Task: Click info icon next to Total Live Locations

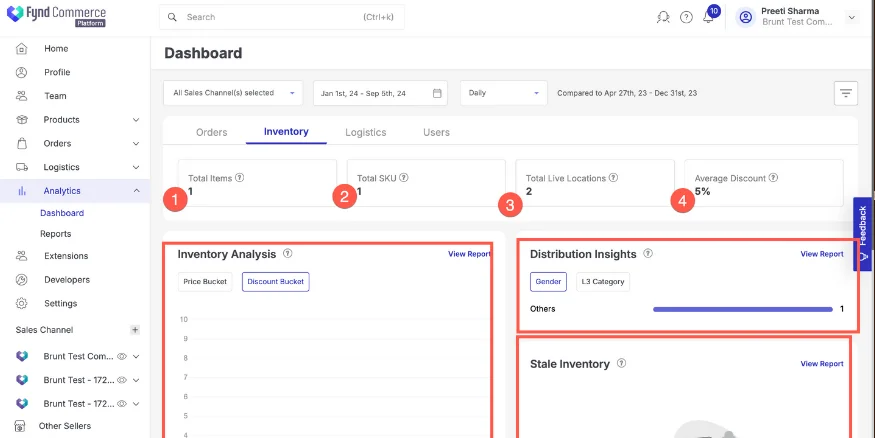Action: point(613,177)
